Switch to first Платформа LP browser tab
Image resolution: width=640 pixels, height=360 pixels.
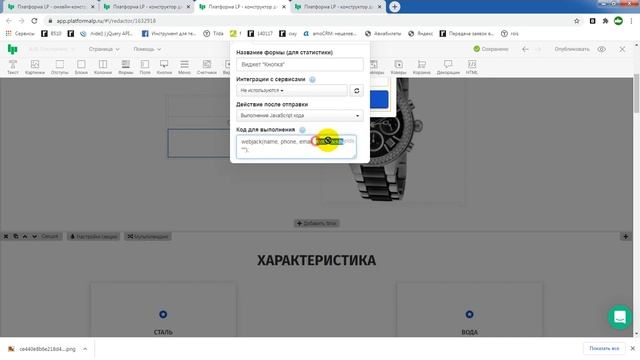point(51,7)
